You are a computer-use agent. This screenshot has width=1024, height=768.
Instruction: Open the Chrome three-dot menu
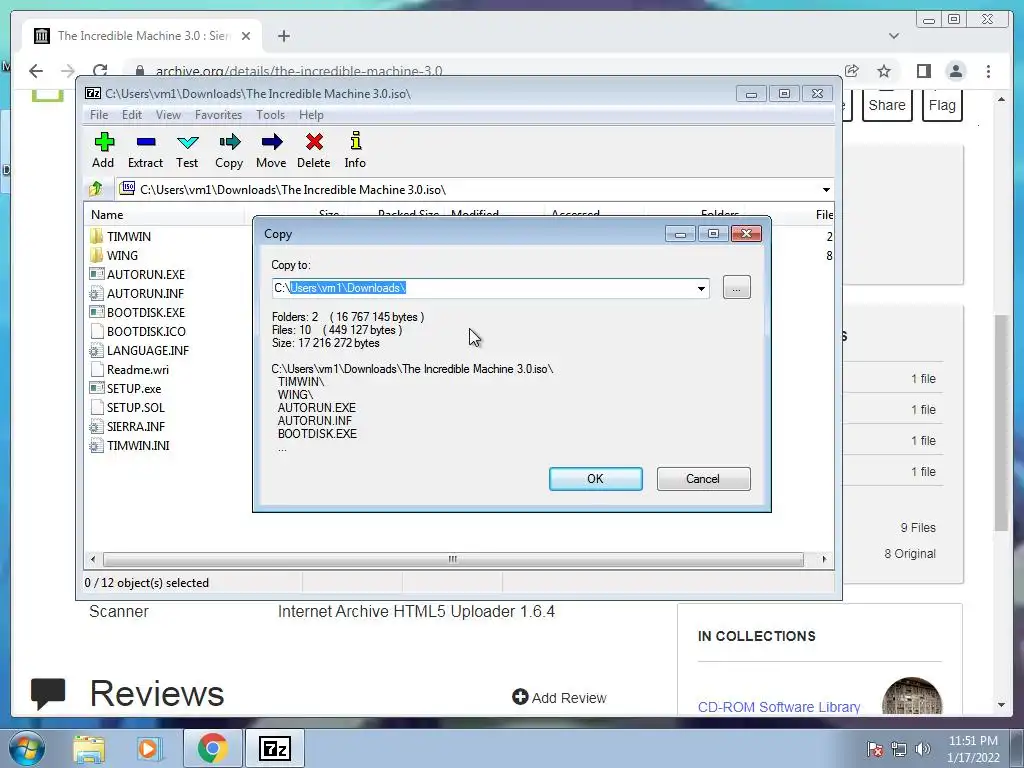988,71
